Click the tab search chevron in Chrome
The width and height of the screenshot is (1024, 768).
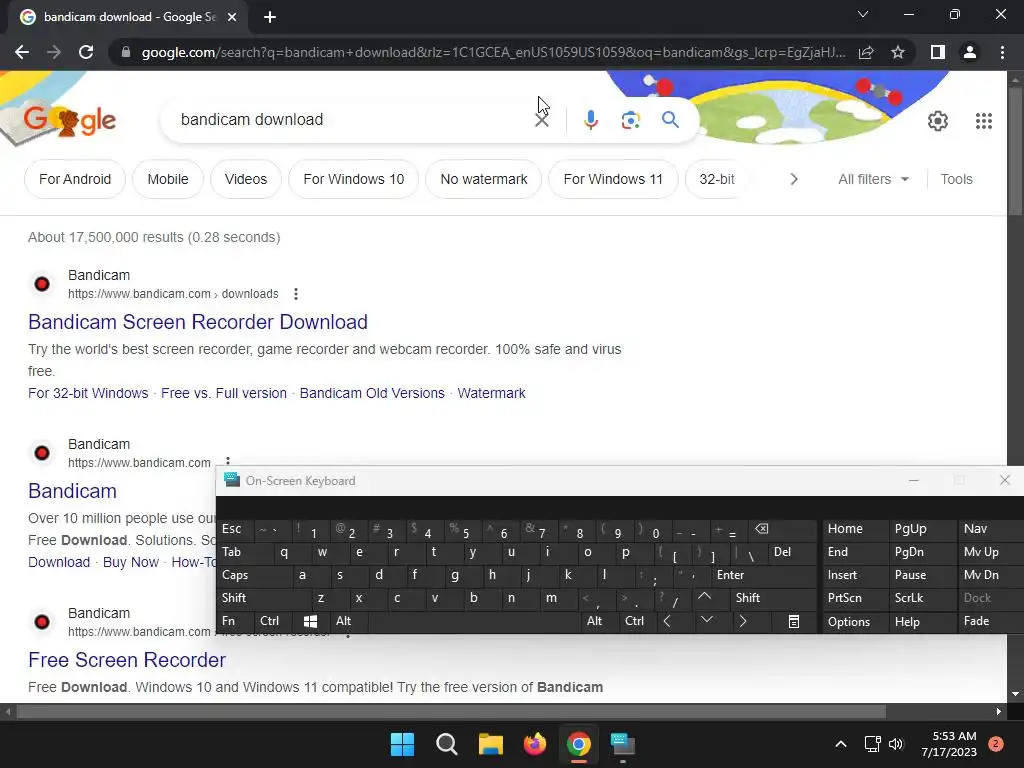[863, 14]
